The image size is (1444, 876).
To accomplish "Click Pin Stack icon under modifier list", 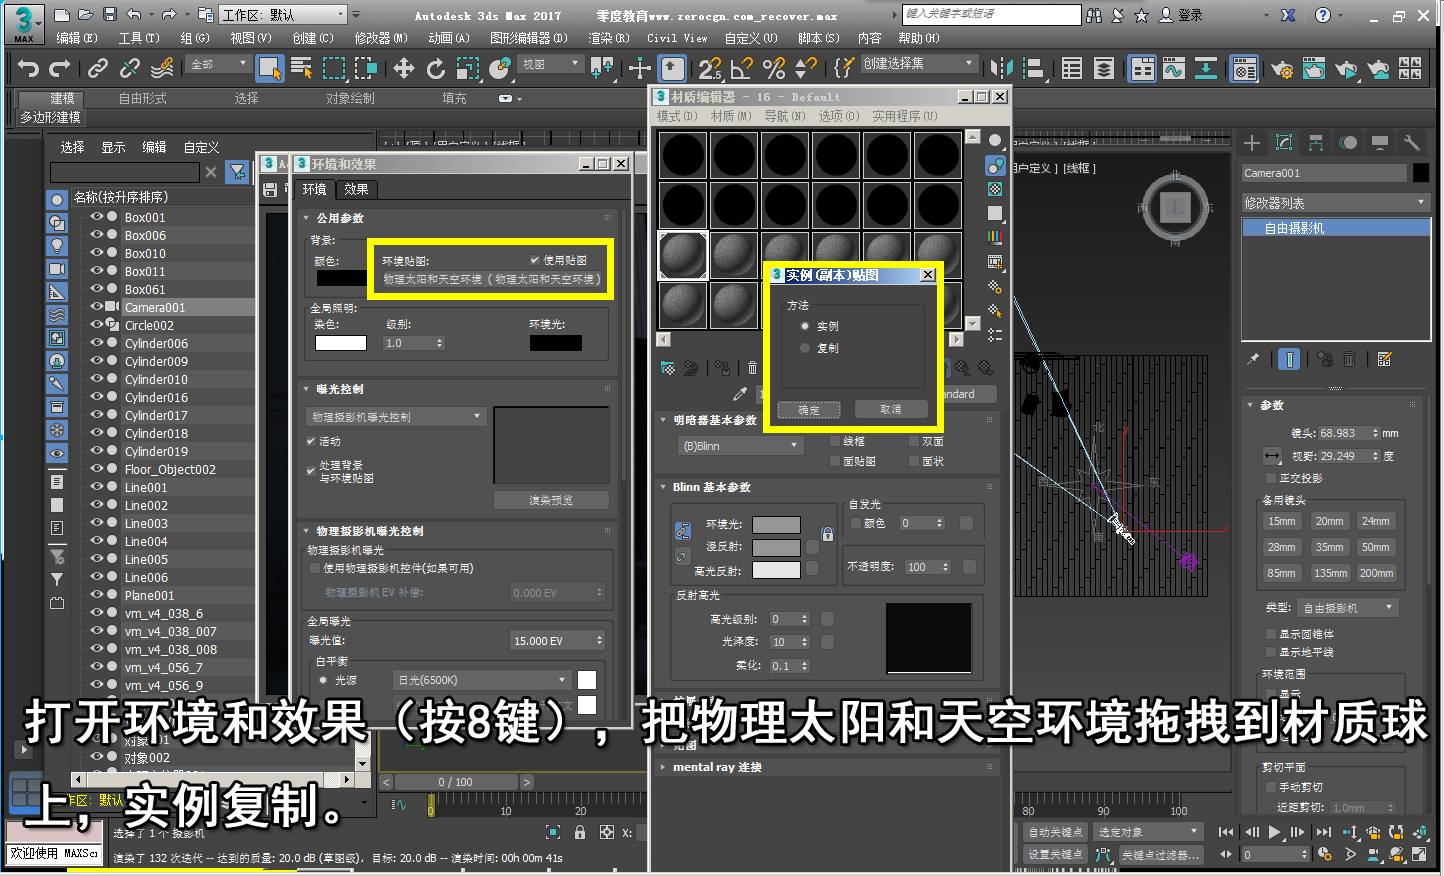I will pyautogui.click(x=1253, y=359).
